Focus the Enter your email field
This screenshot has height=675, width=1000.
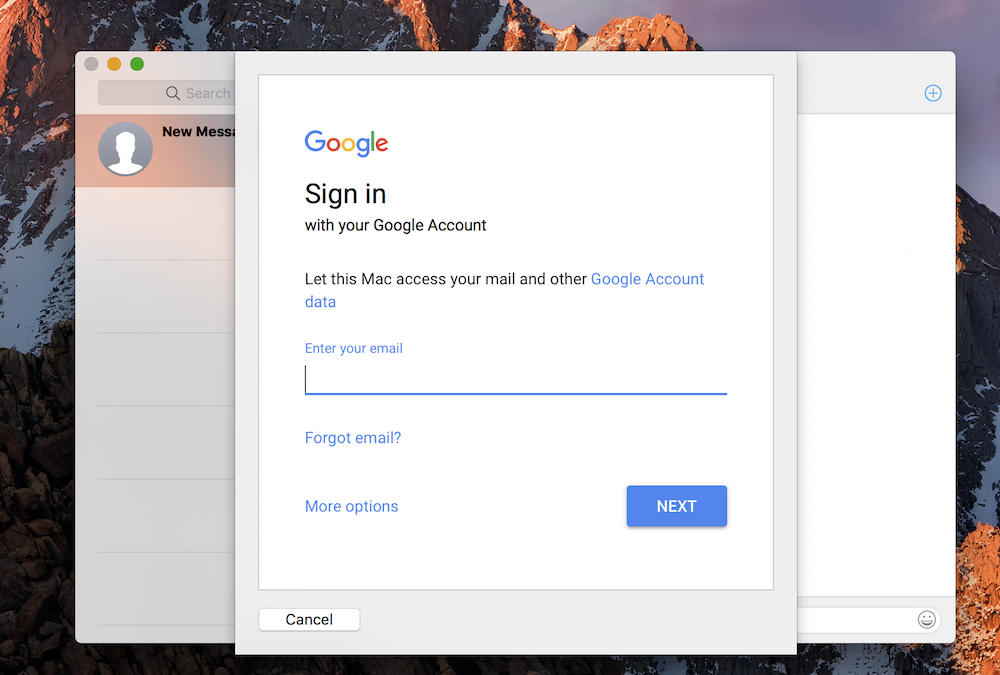516,380
